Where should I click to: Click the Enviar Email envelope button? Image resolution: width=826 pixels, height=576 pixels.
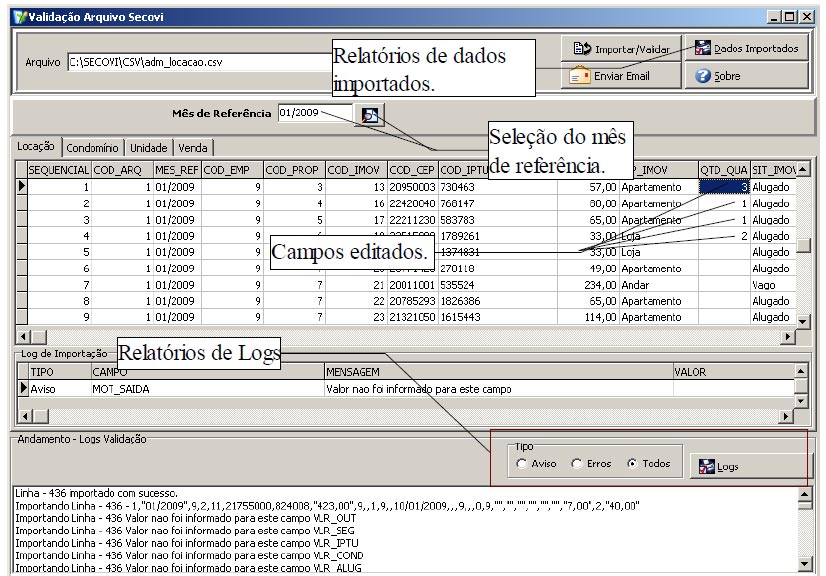[611, 76]
